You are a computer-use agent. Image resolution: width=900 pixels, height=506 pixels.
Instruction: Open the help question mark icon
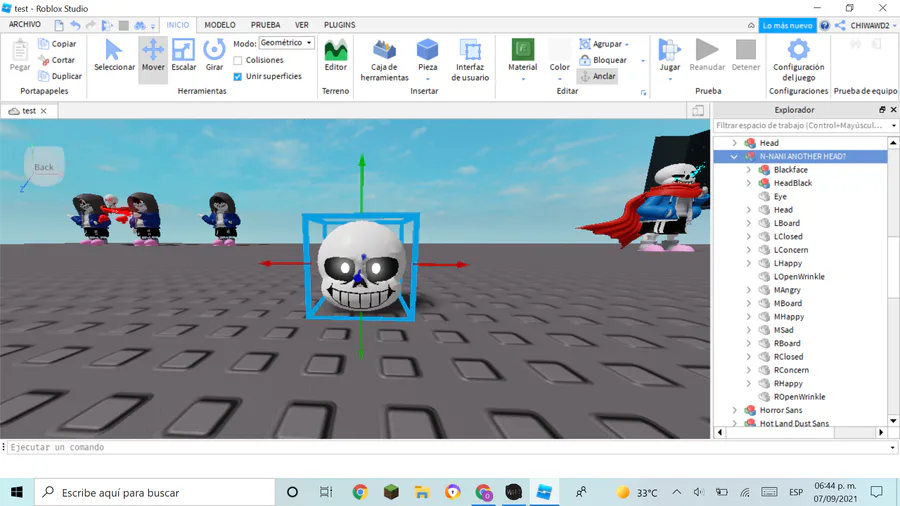click(x=825, y=25)
